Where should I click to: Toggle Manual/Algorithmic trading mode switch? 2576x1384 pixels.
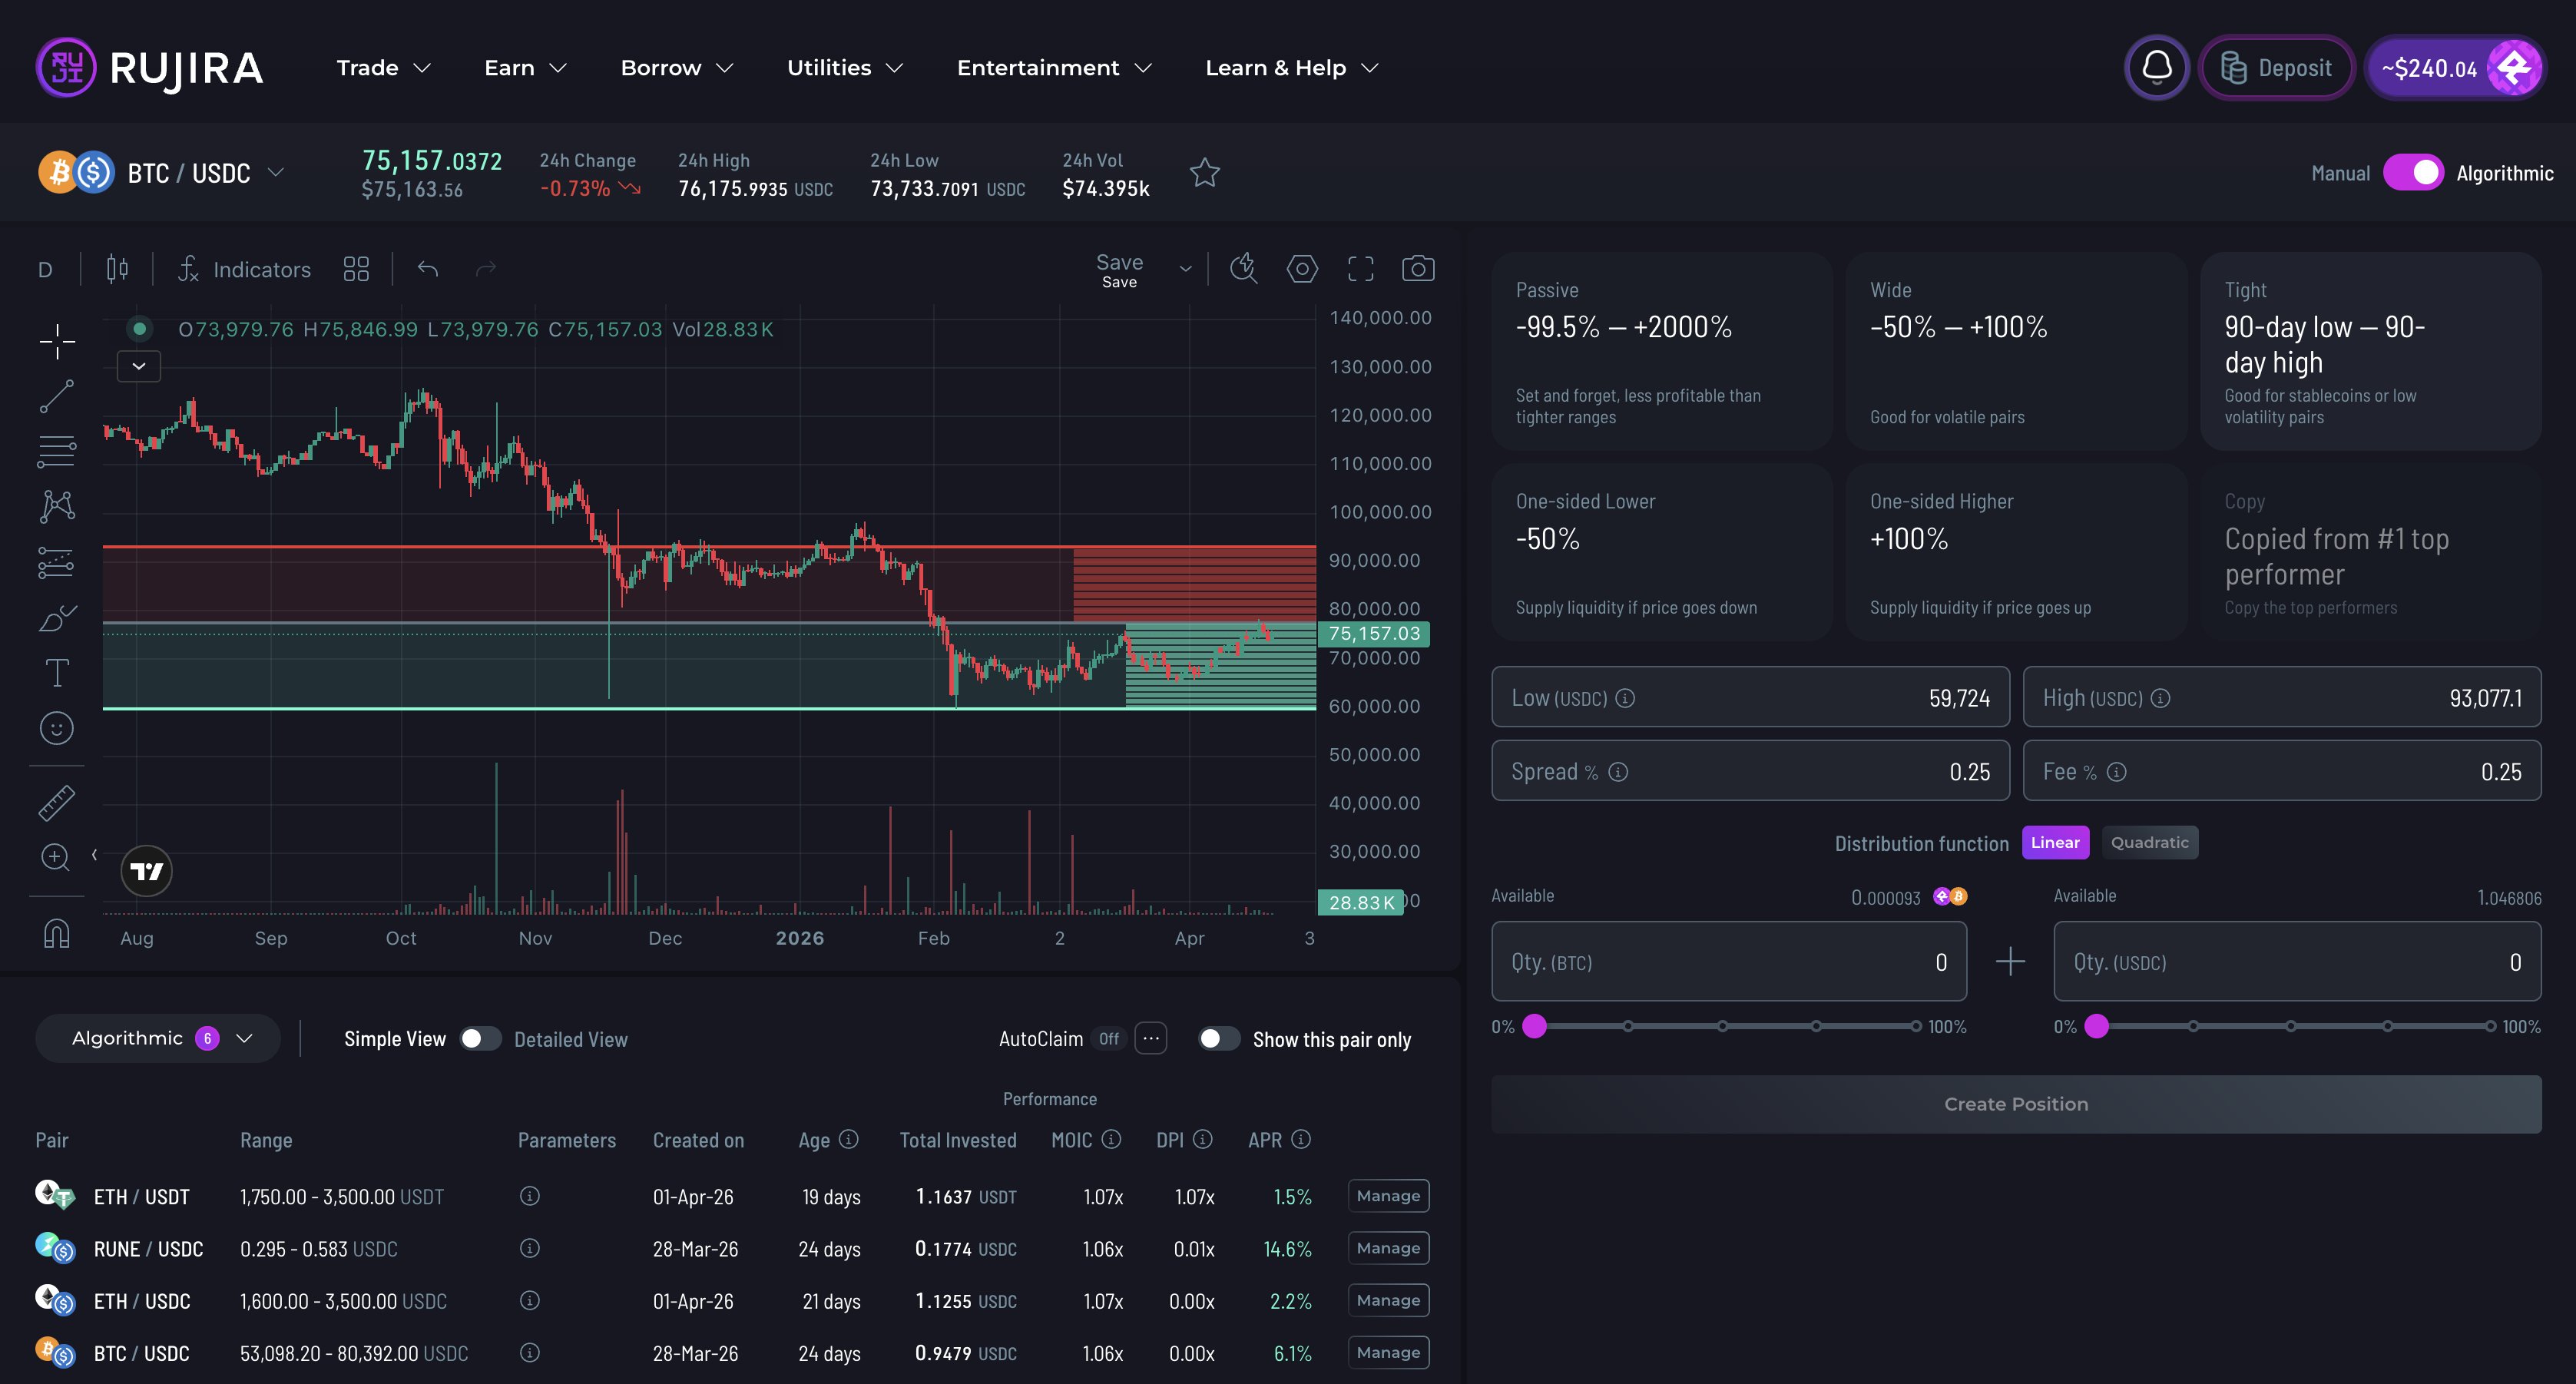point(2413,173)
